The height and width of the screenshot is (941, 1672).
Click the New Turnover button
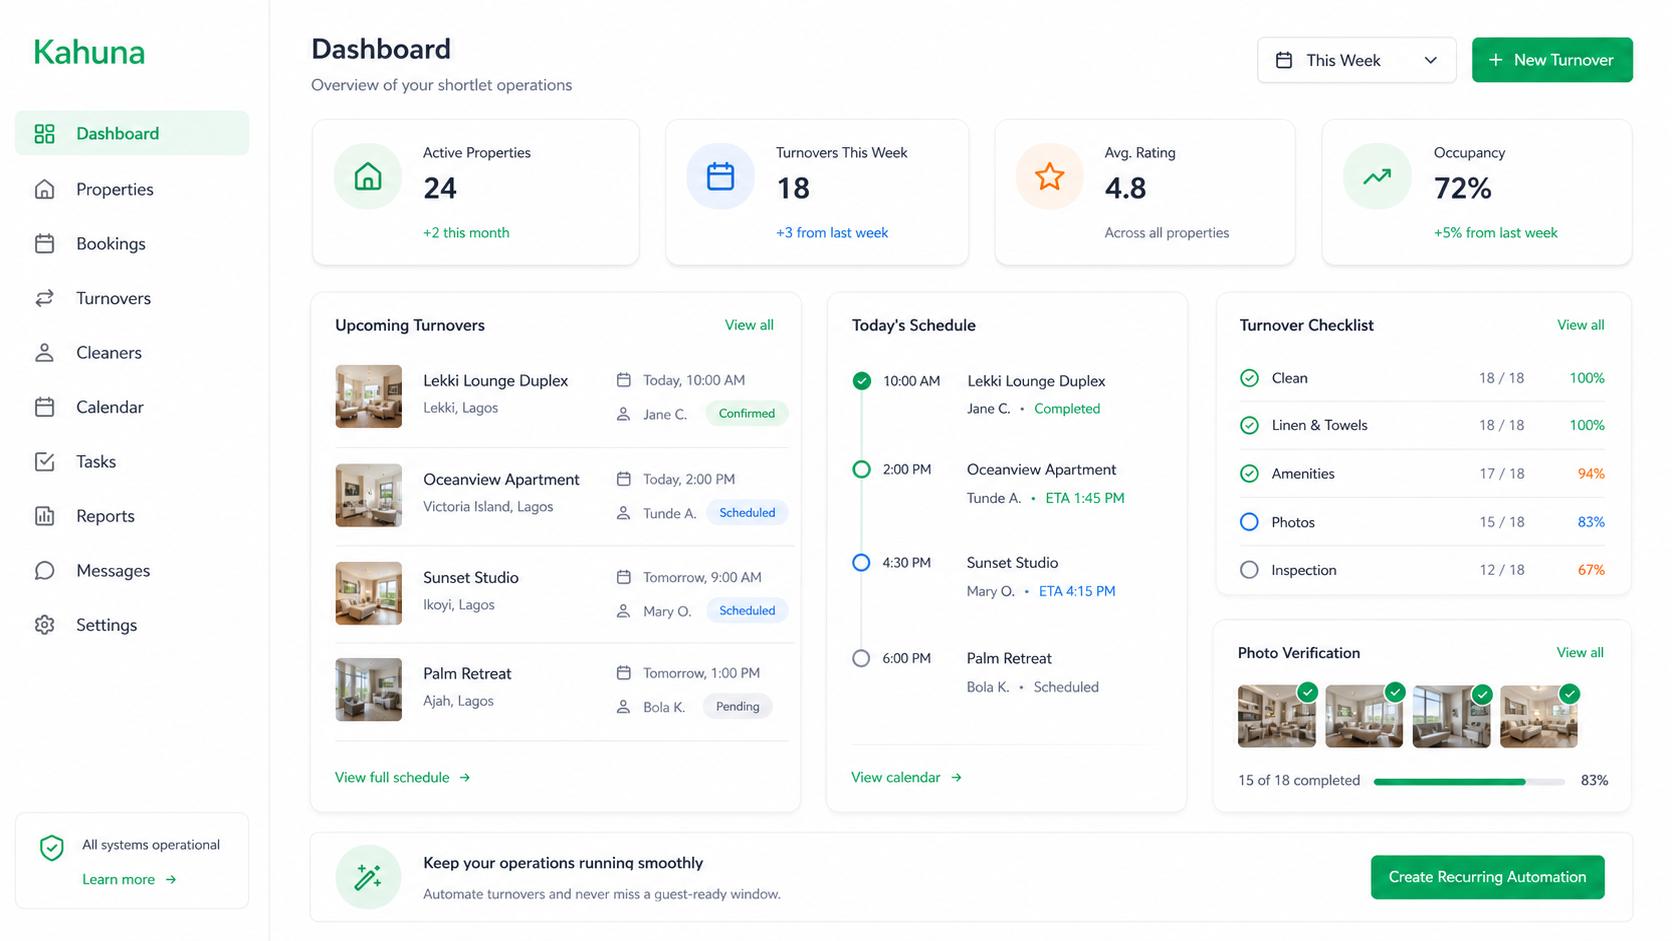(x=1552, y=60)
